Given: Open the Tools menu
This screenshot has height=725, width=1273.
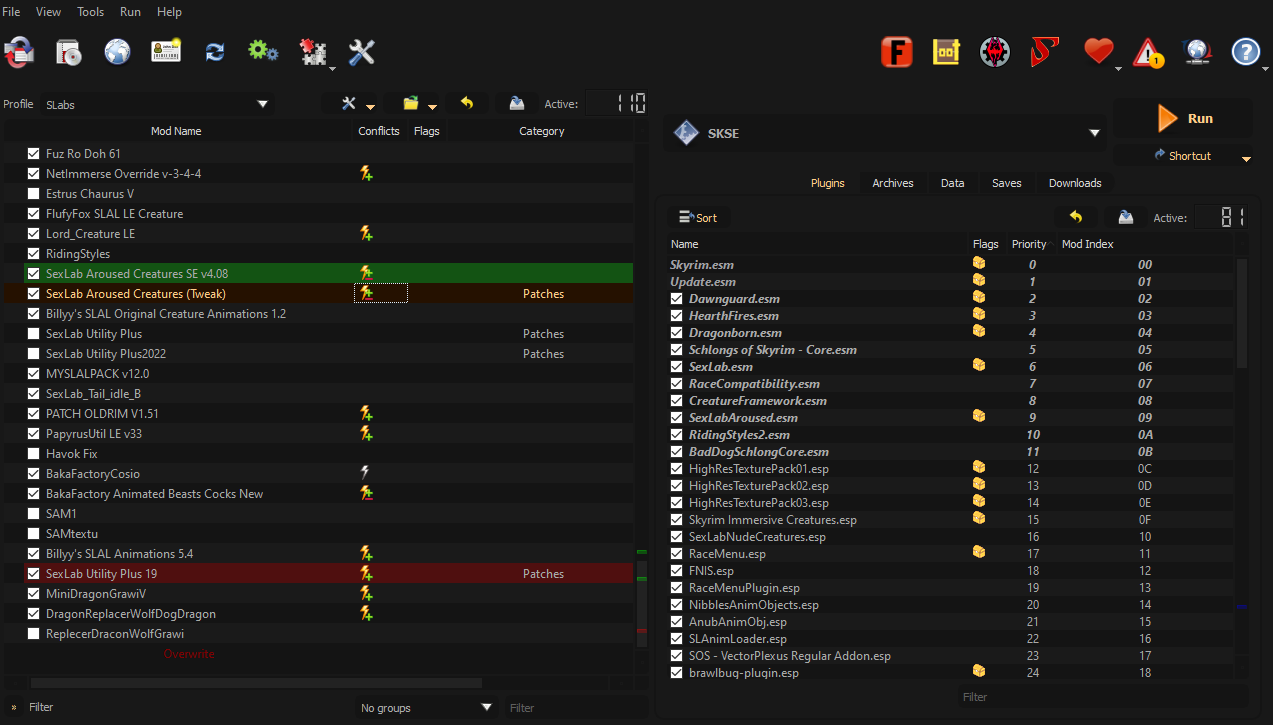Looking at the screenshot, I should coord(91,12).
